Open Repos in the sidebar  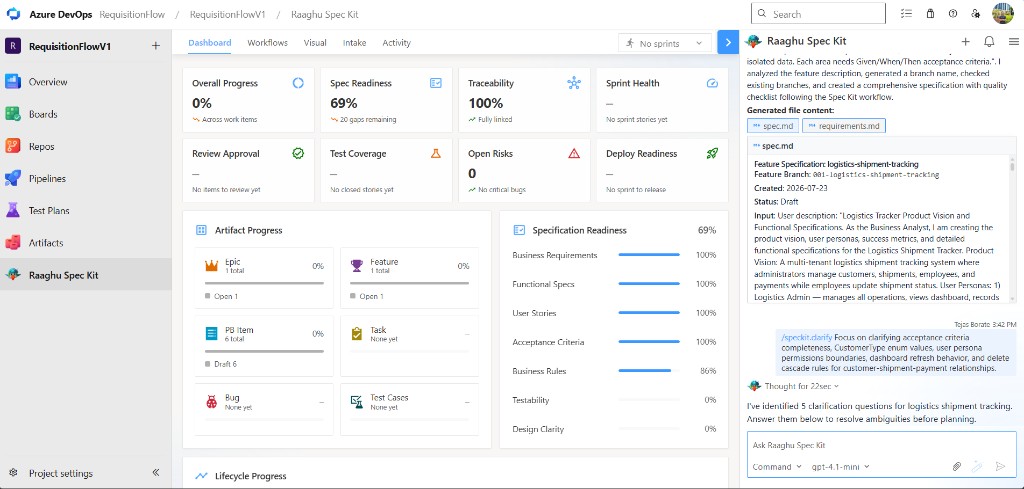86,147
